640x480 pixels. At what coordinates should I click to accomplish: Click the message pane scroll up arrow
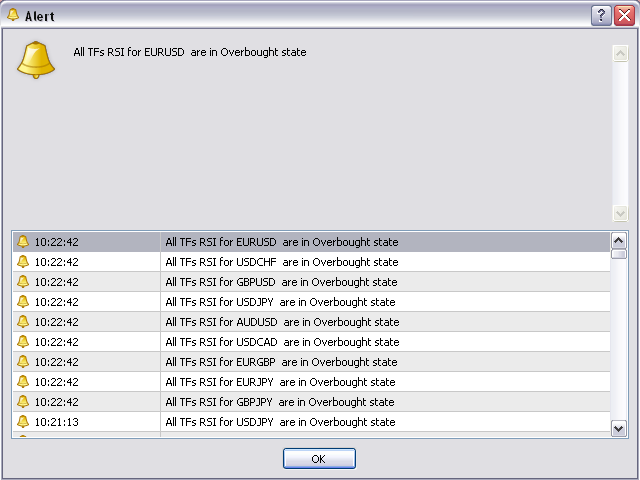(620, 53)
